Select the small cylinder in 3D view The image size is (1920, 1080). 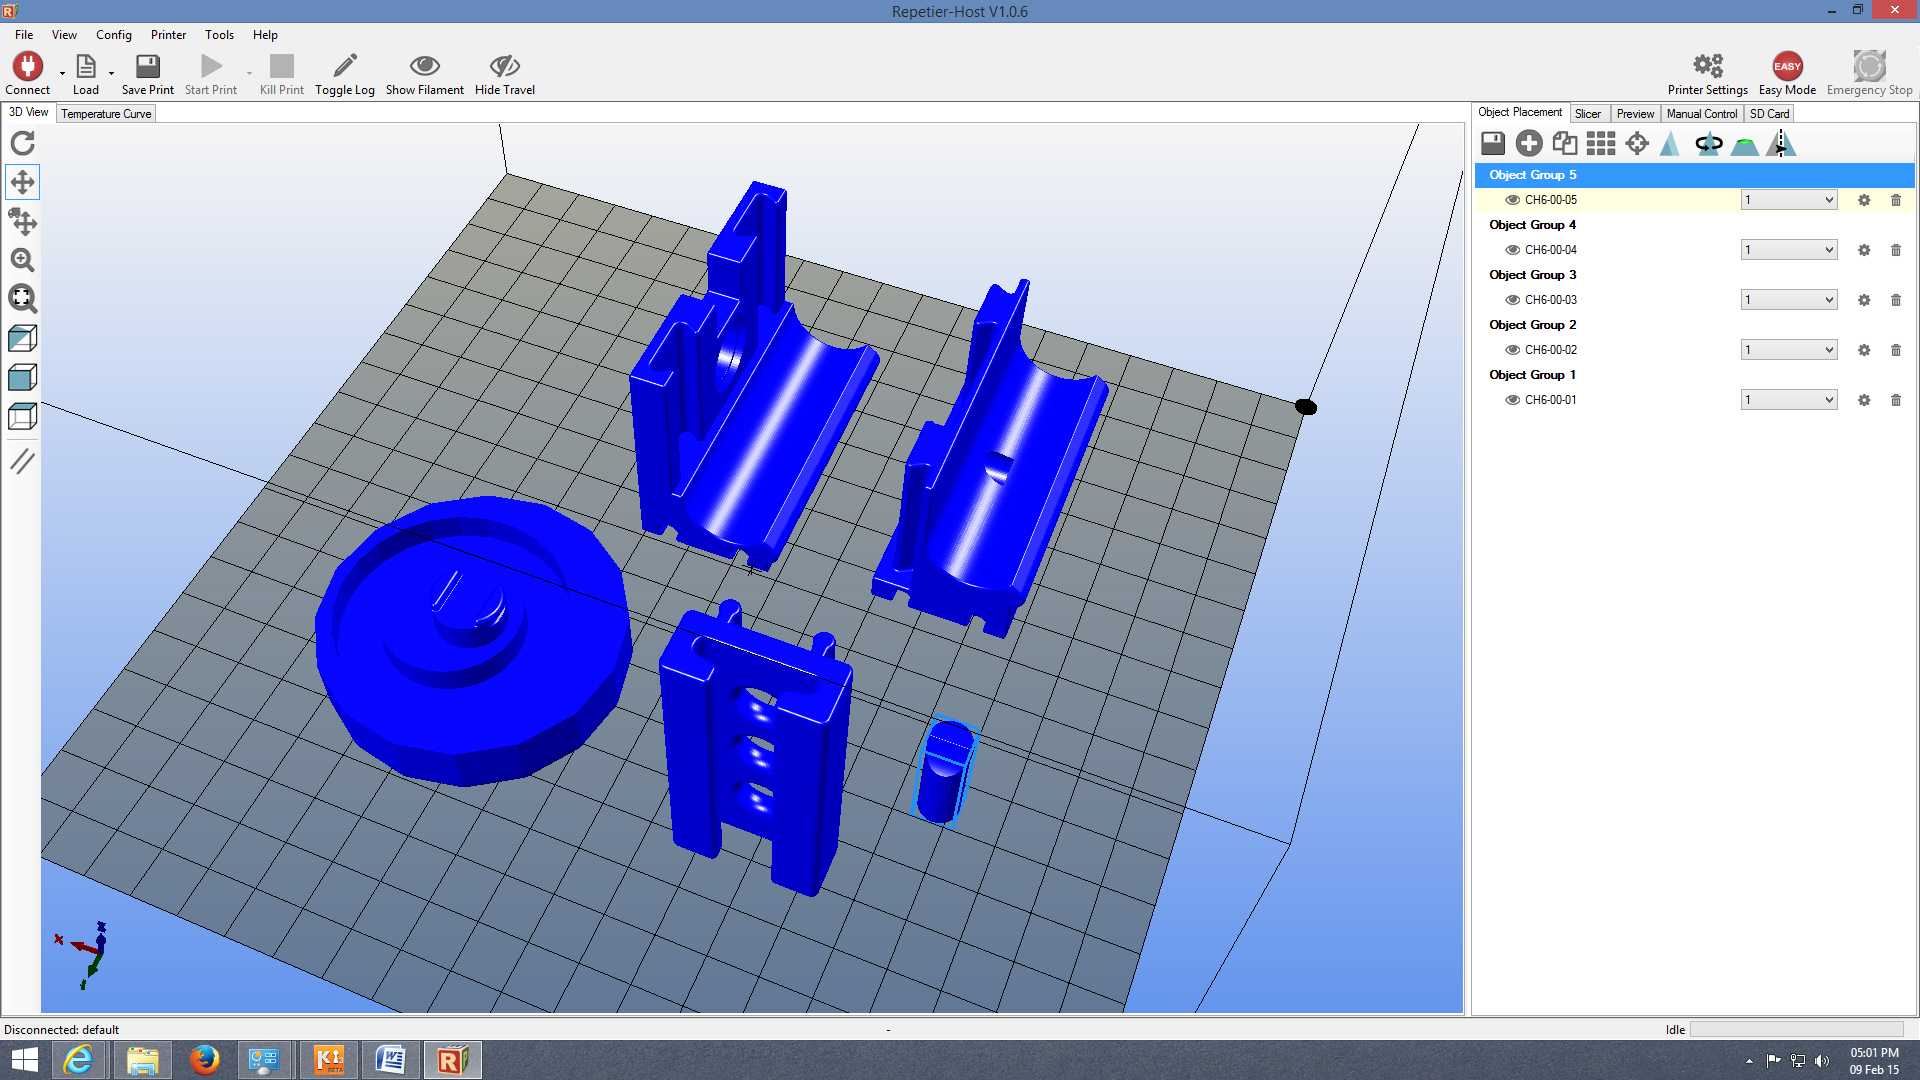(x=943, y=771)
